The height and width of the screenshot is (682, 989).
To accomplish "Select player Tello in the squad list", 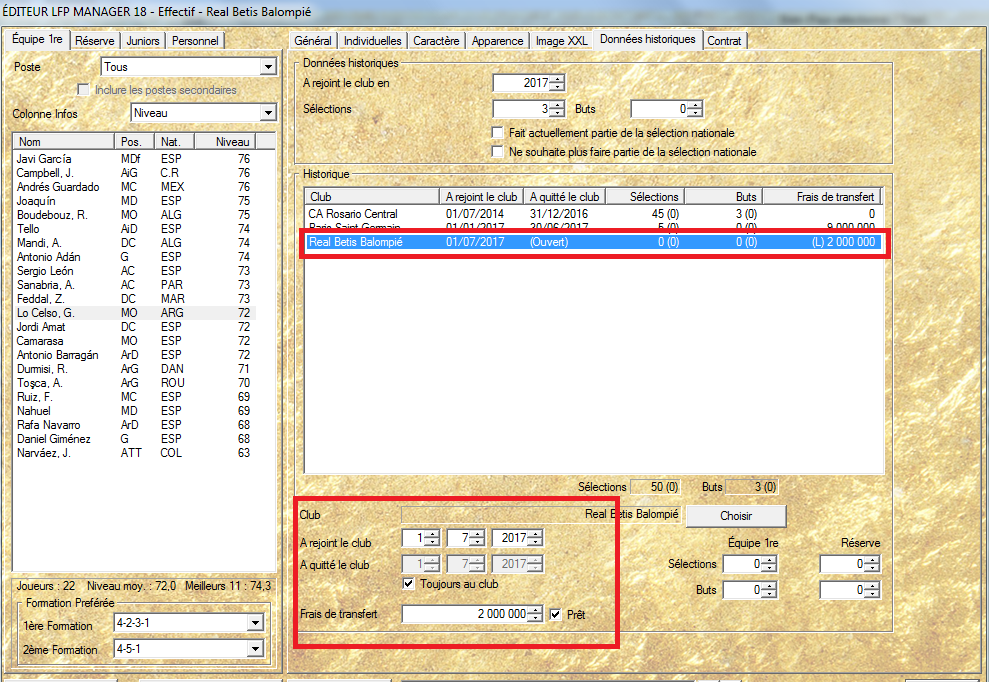I will [135, 229].
